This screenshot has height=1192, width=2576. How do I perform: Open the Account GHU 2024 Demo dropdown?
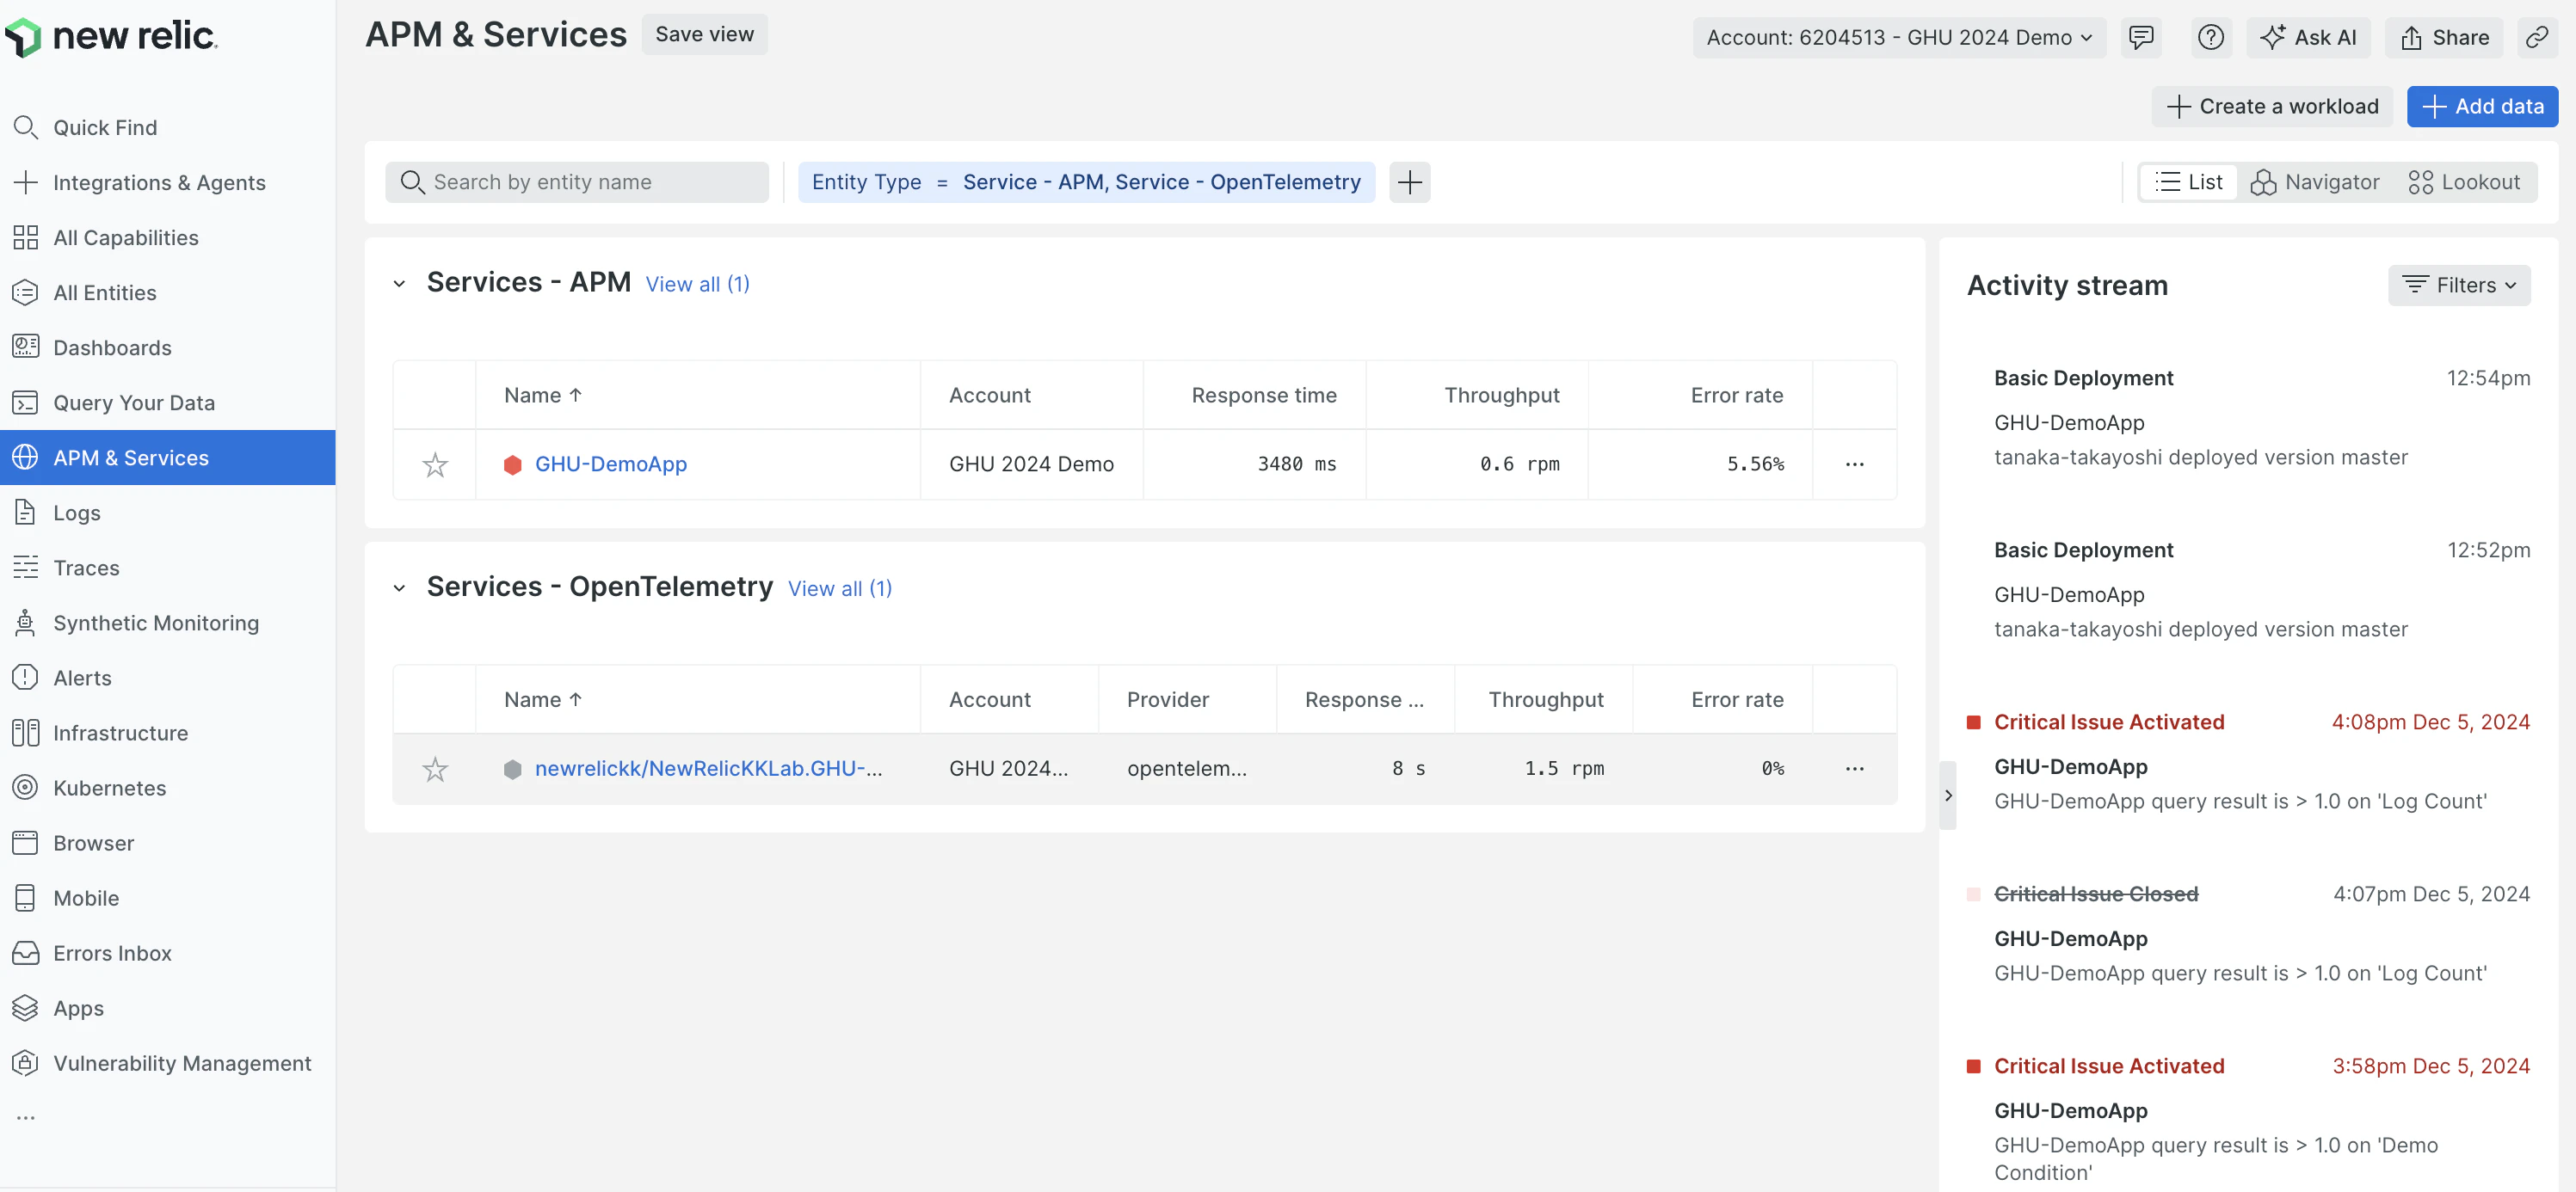tap(1898, 37)
